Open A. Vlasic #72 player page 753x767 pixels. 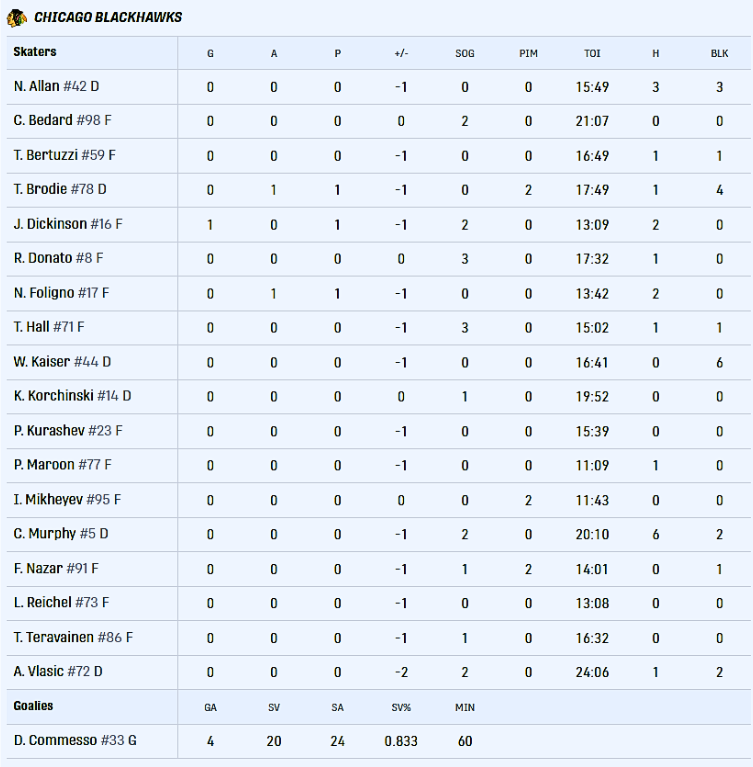58,672
